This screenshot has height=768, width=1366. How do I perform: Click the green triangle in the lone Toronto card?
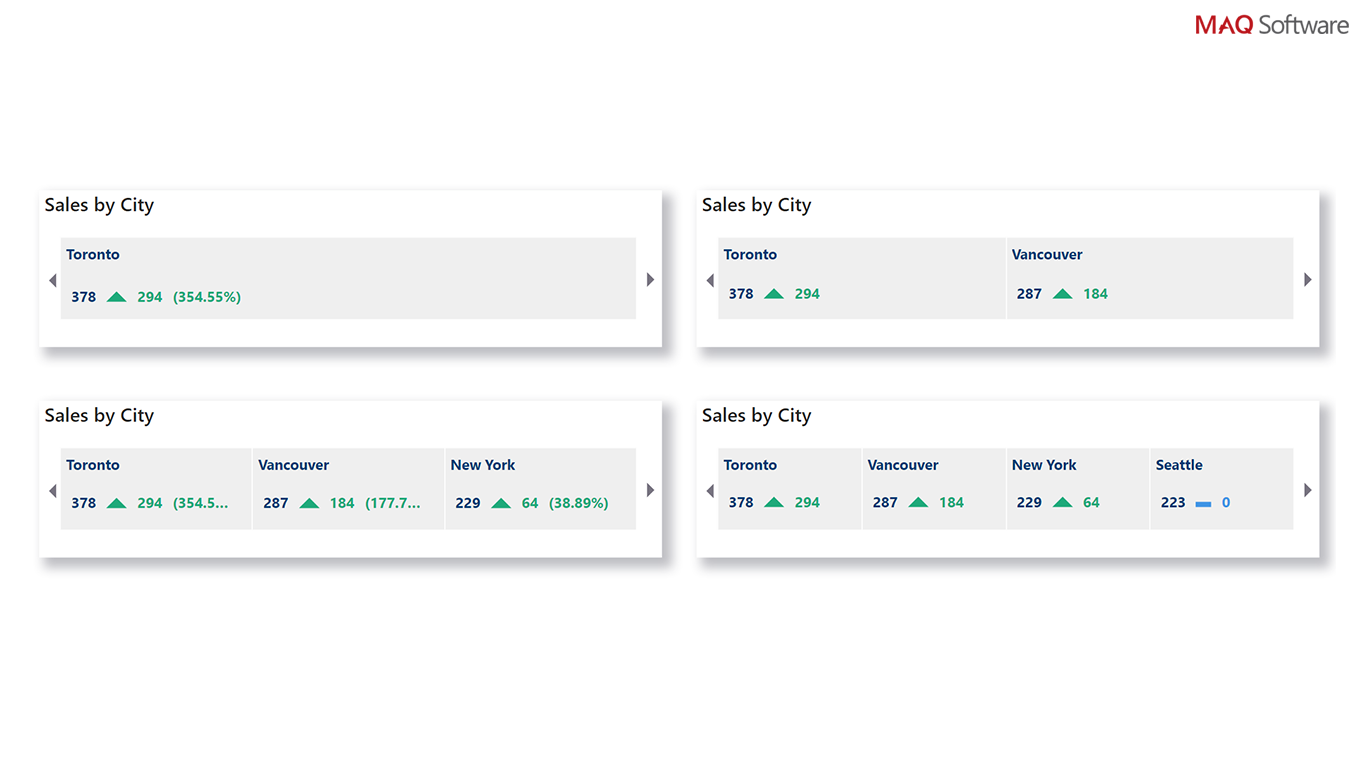click(x=117, y=297)
